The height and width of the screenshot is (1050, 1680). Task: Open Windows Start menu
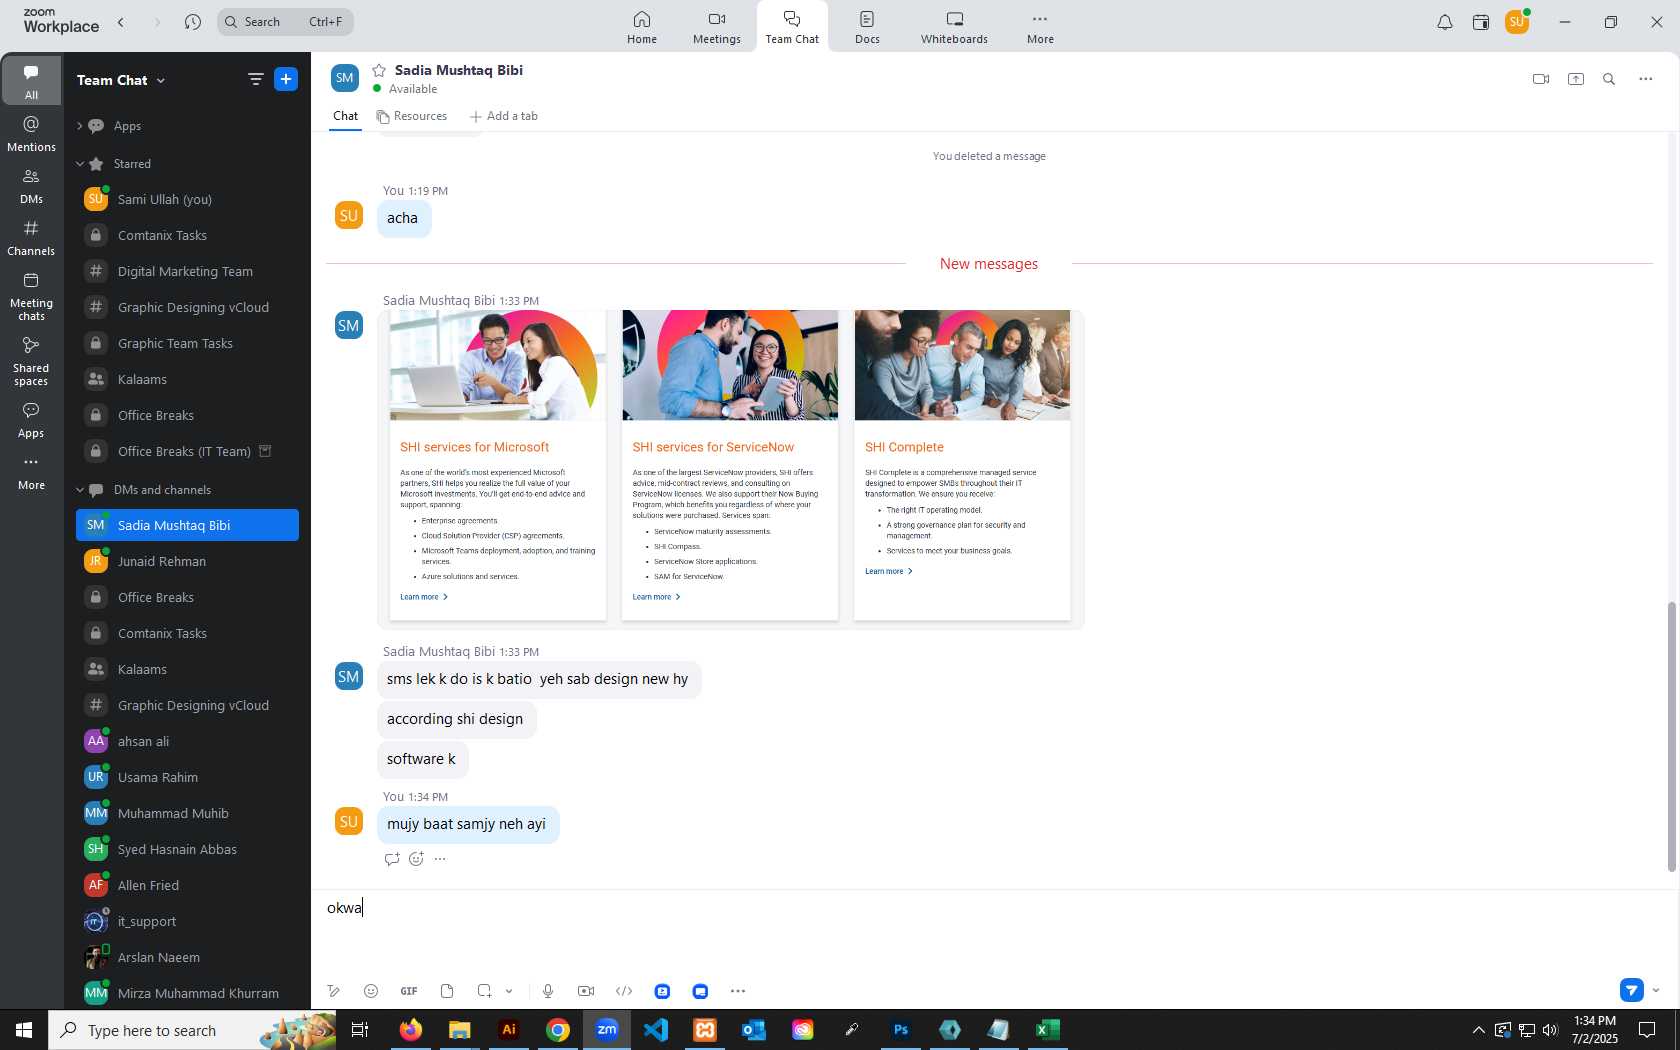(x=24, y=1030)
